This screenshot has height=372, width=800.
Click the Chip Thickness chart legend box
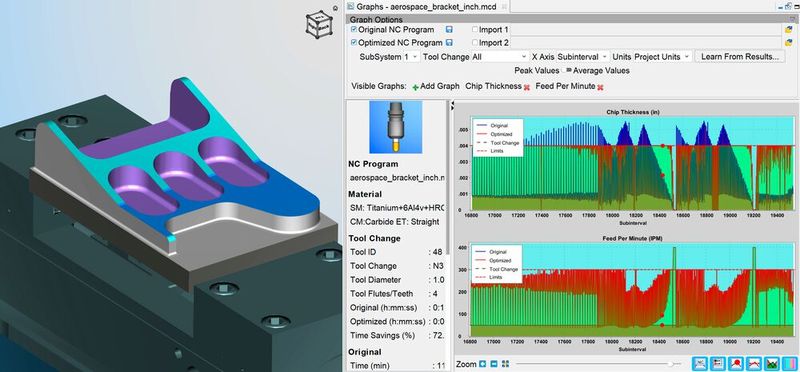(x=497, y=138)
